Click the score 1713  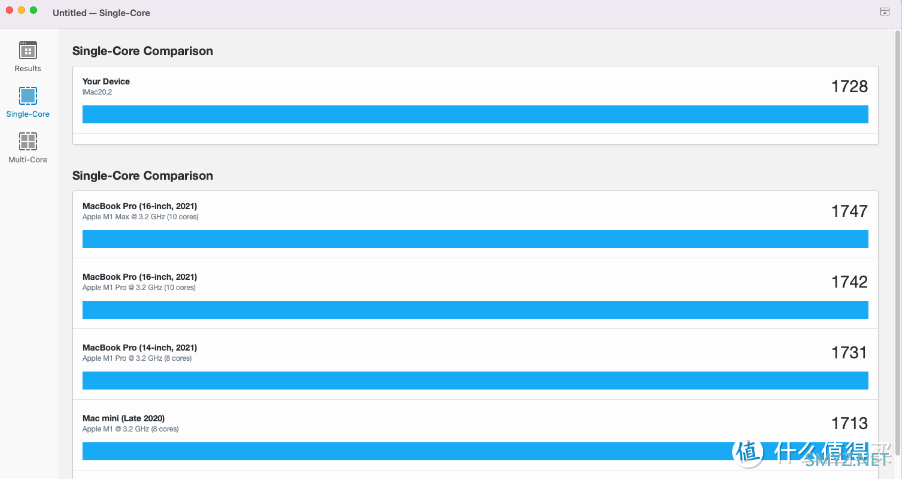coord(849,423)
